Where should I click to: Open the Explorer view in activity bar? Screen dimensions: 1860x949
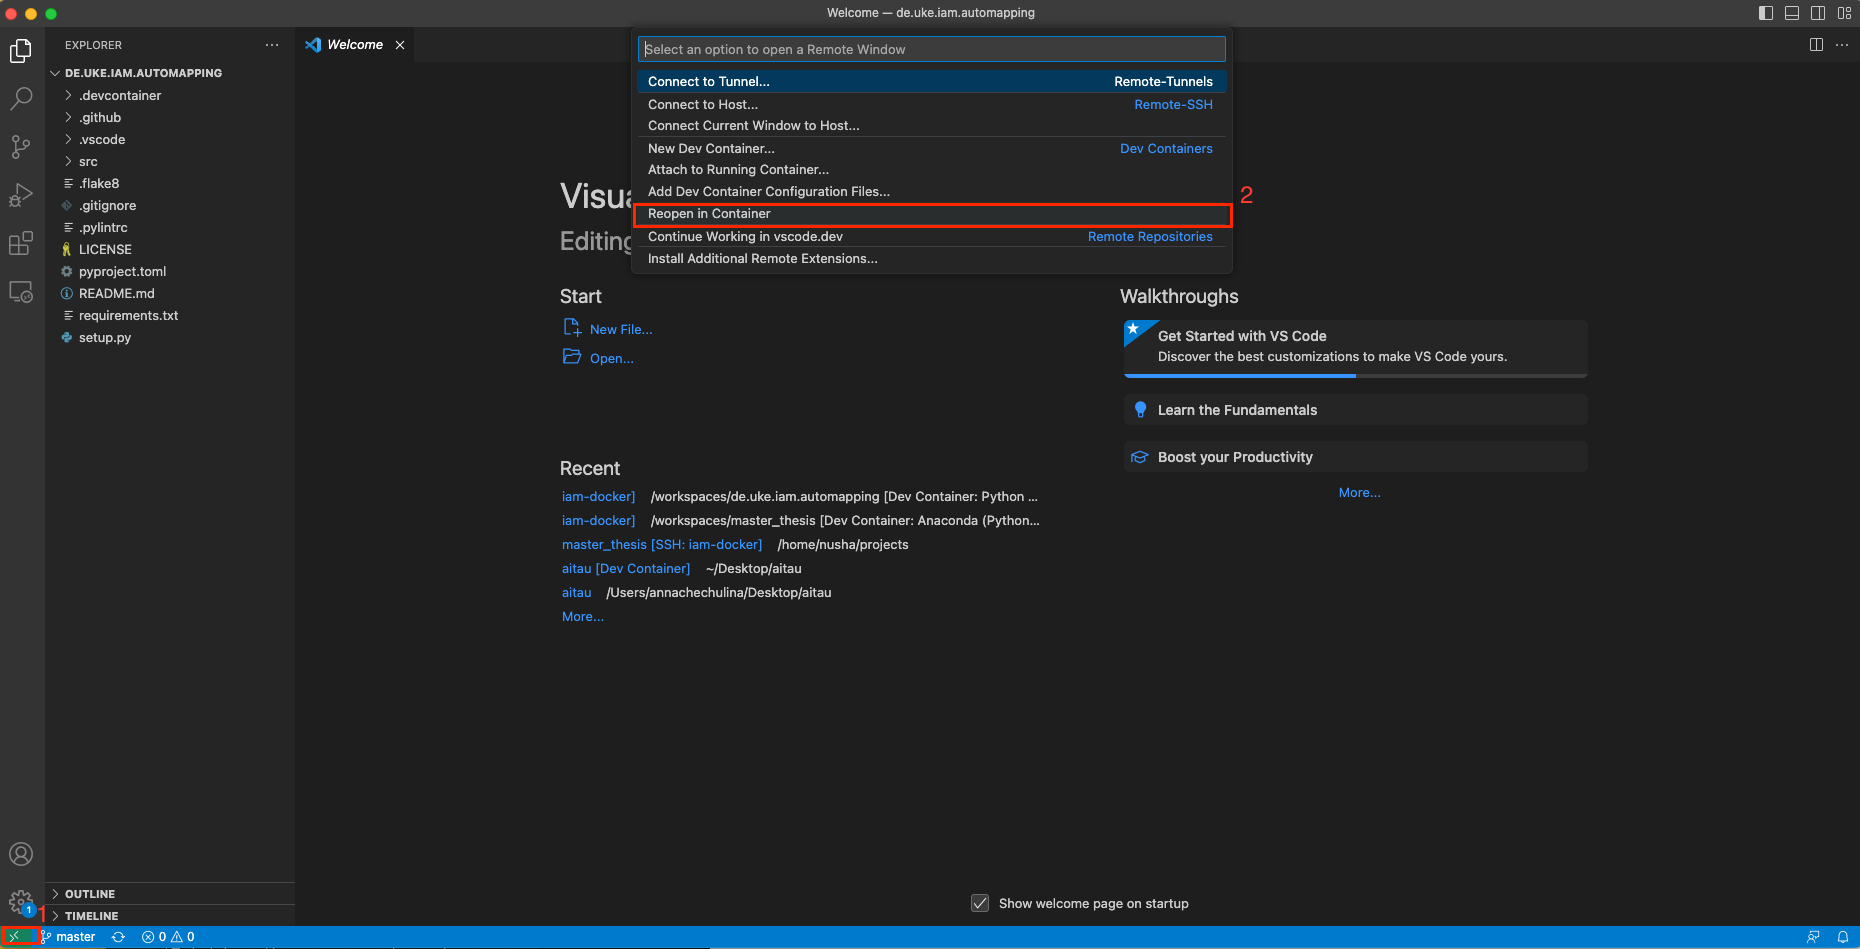[x=21, y=51]
